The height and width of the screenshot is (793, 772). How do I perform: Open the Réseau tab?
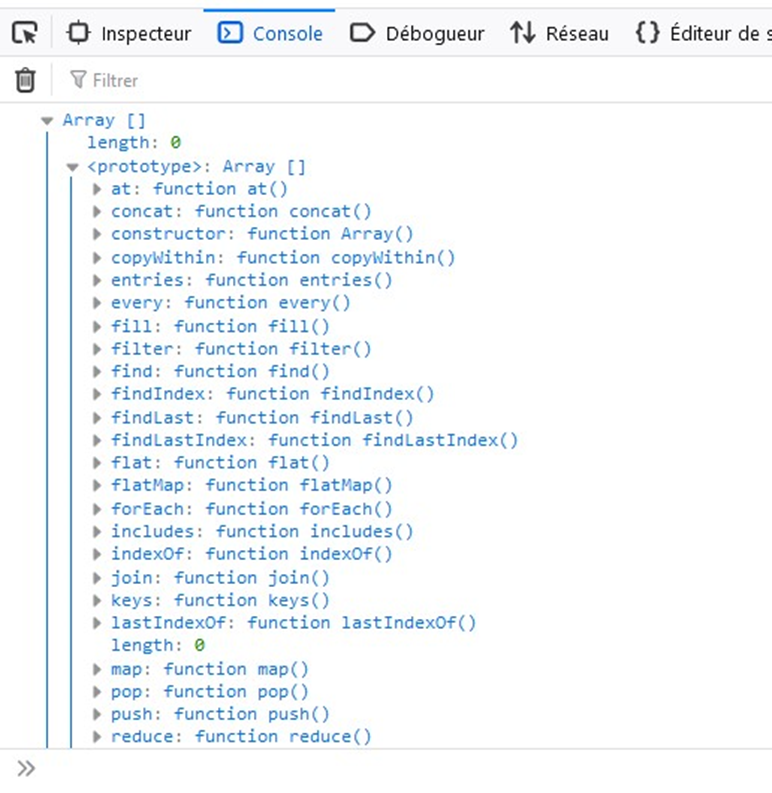point(559,33)
